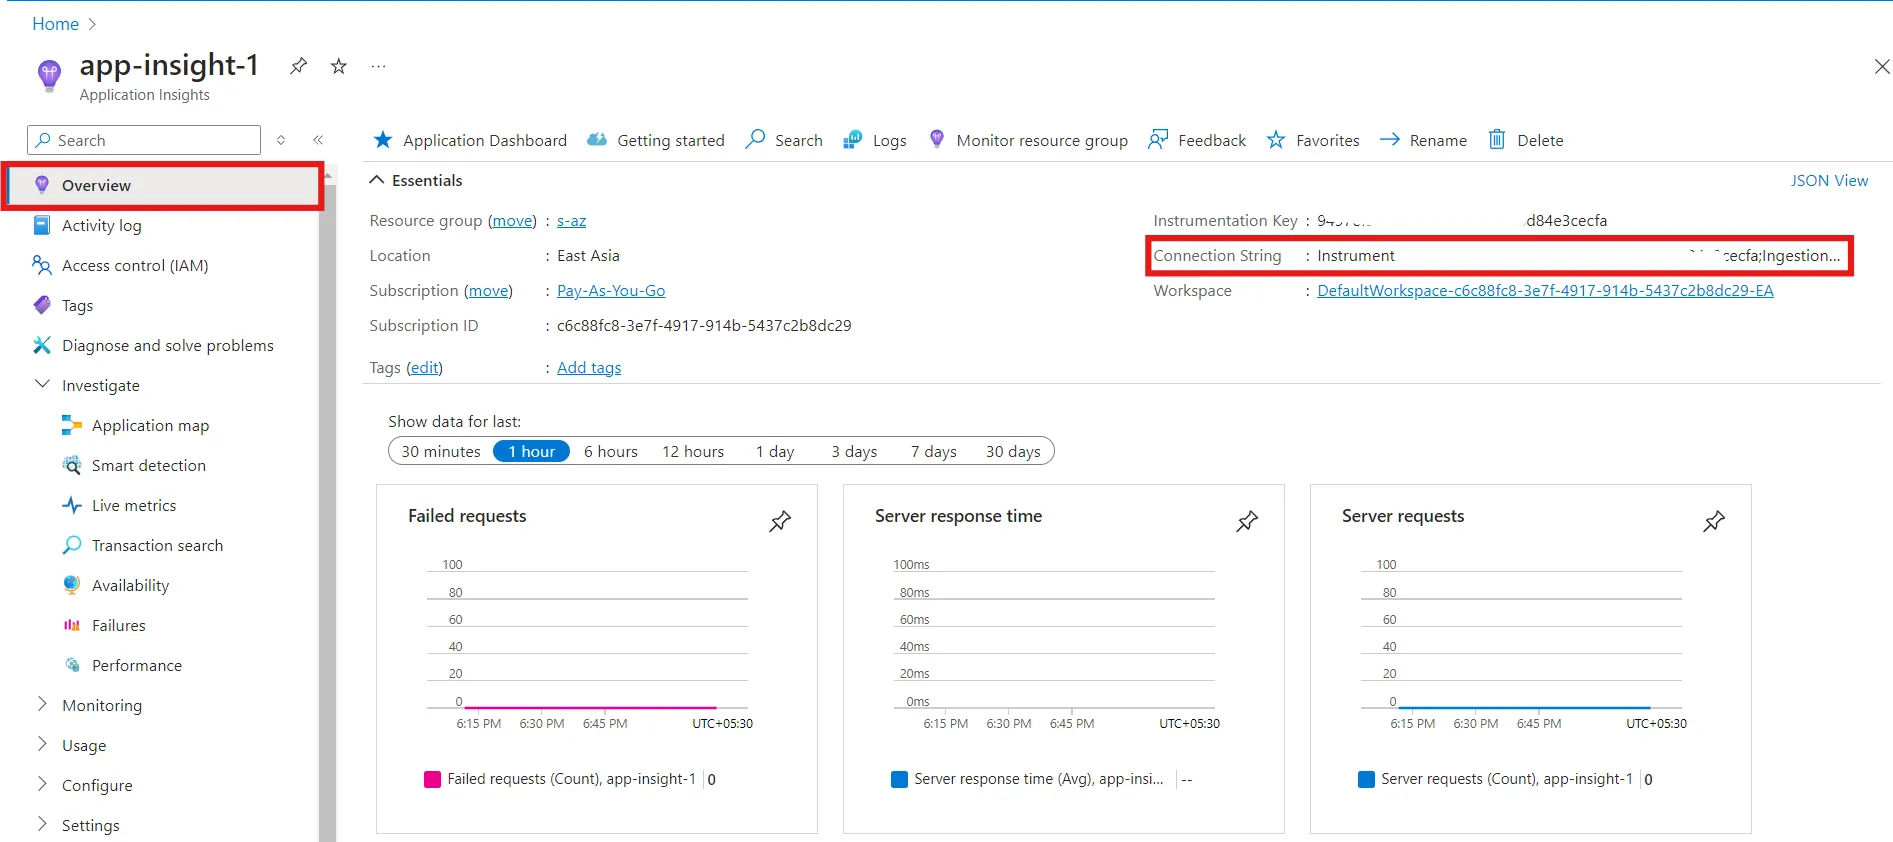Image resolution: width=1893 pixels, height=842 pixels.
Task: Select the 12 hours time range
Action: [693, 452]
